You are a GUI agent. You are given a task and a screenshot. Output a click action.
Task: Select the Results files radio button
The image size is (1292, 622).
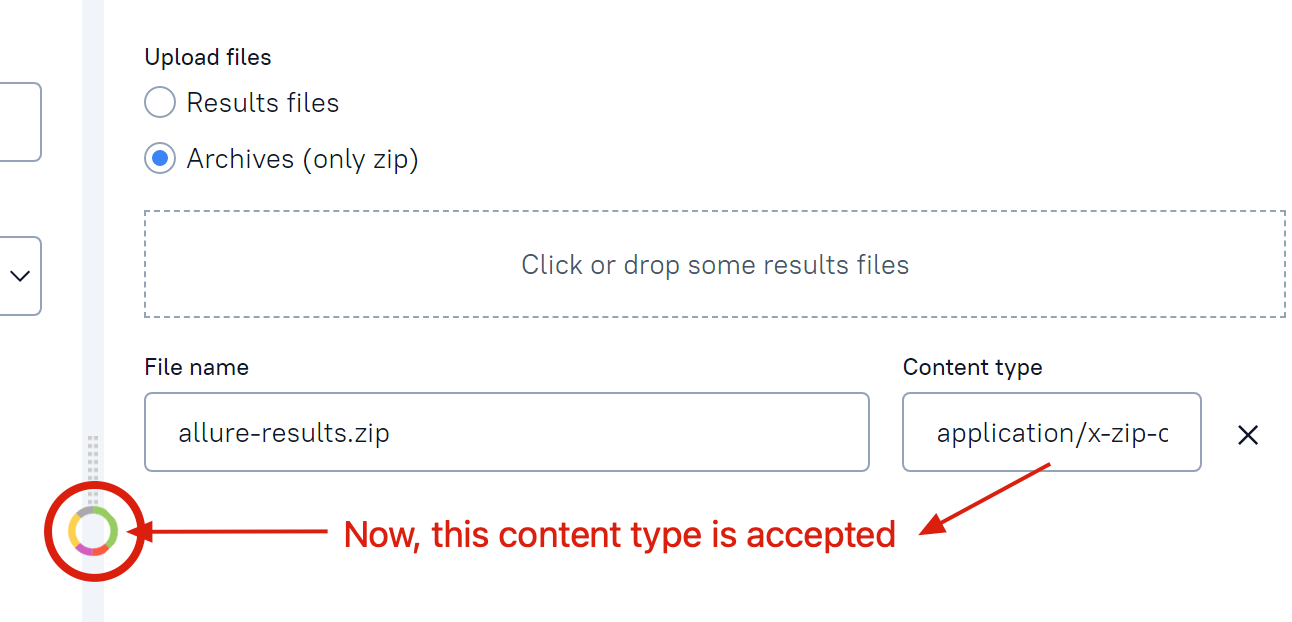coord(159,102)
